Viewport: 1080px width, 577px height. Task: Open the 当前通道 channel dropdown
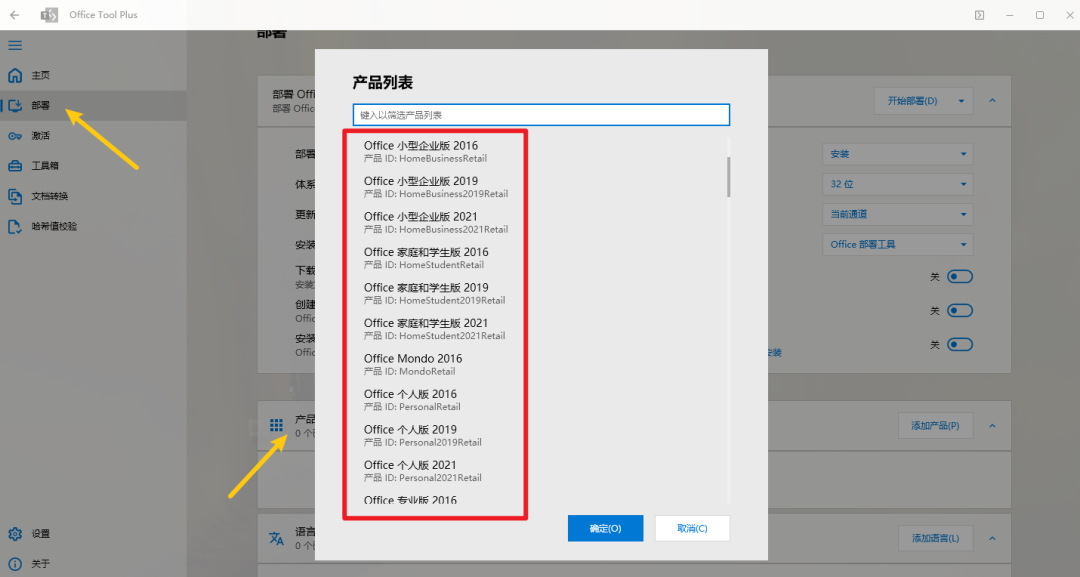pyautogui.click(x=896, y=214)
